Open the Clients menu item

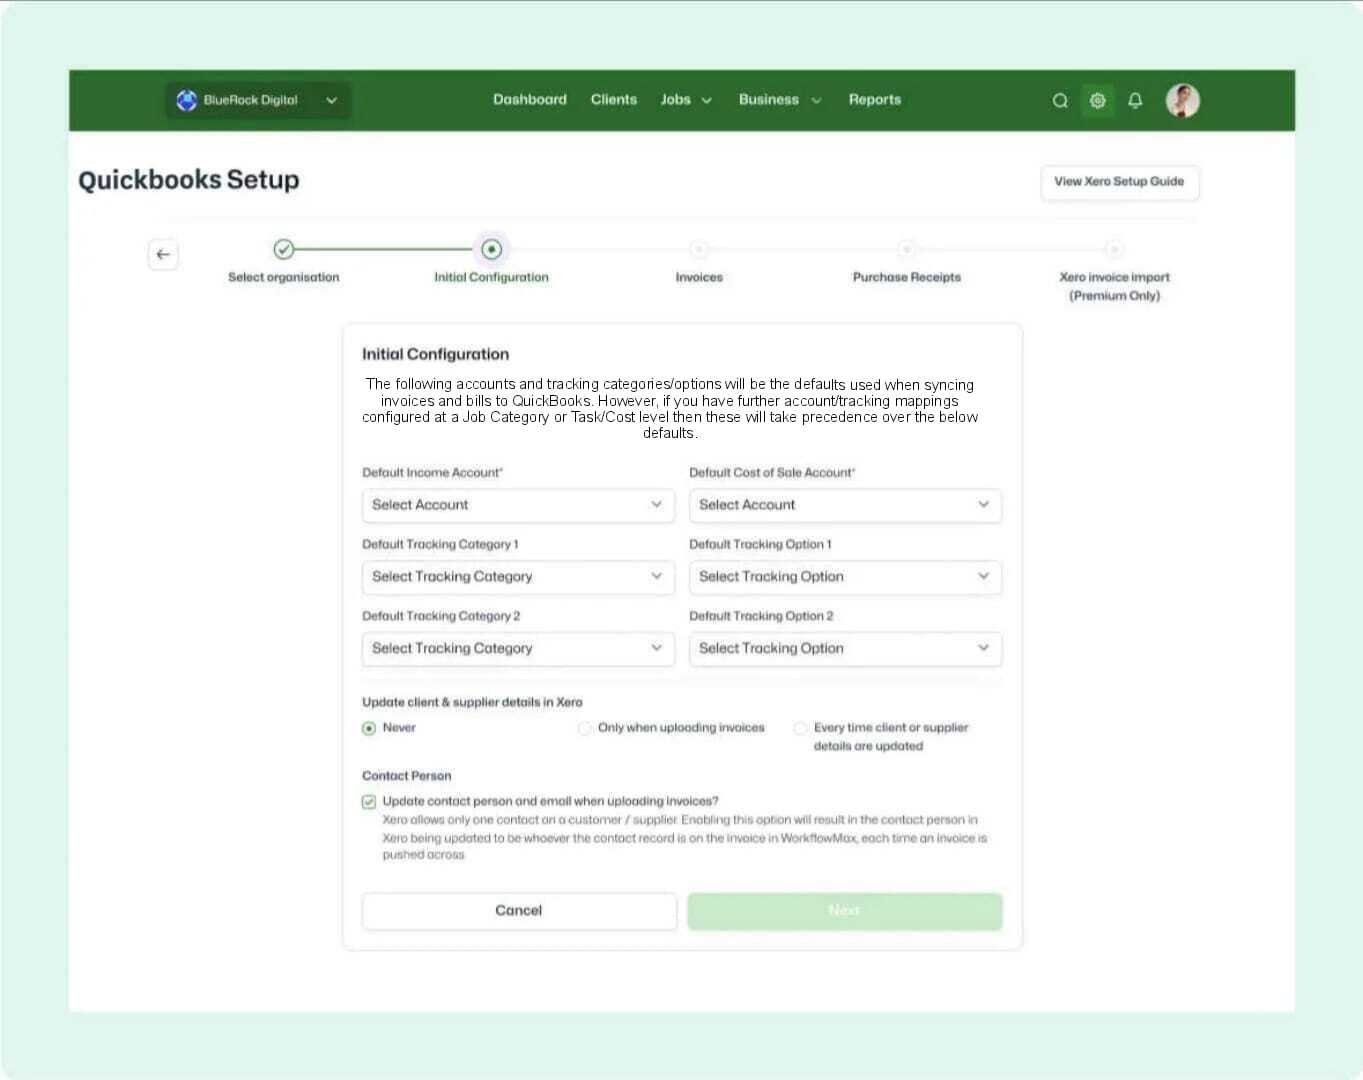pyautogui.click(x=614, y=100)
